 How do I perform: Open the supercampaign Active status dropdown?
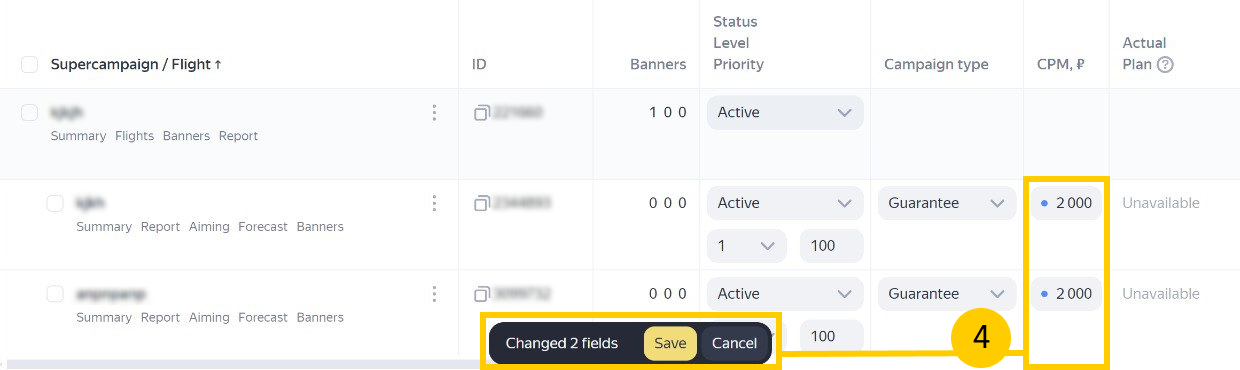(x=785, y=112)
